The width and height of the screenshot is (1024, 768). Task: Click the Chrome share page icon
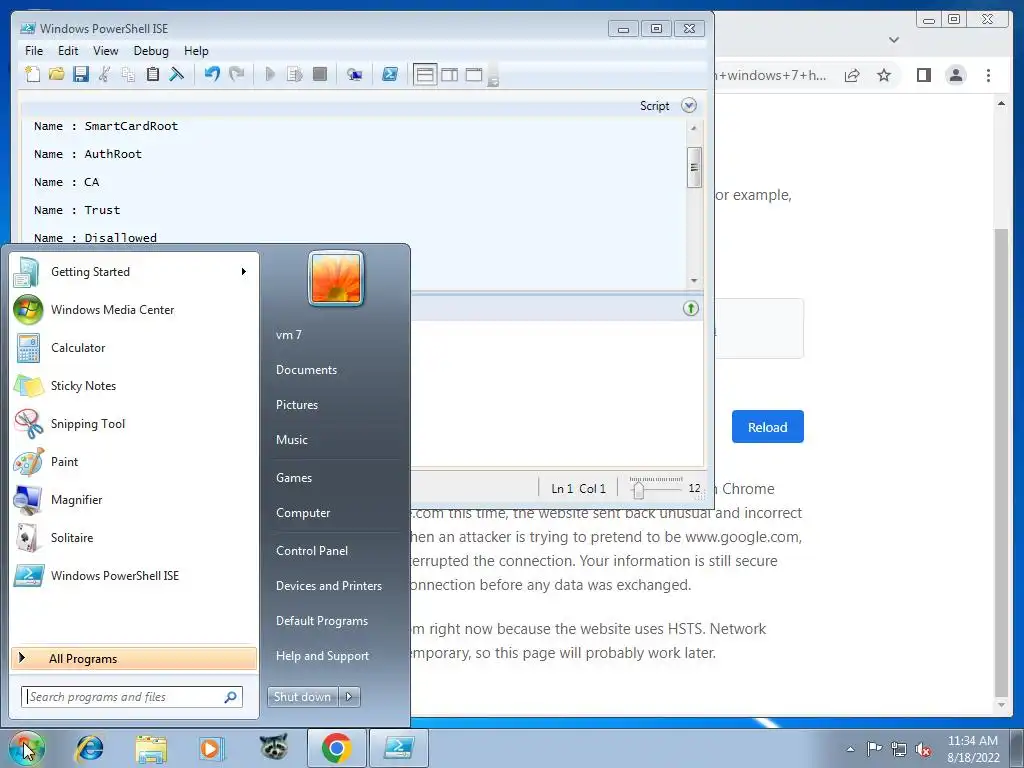tap(852, 75)
